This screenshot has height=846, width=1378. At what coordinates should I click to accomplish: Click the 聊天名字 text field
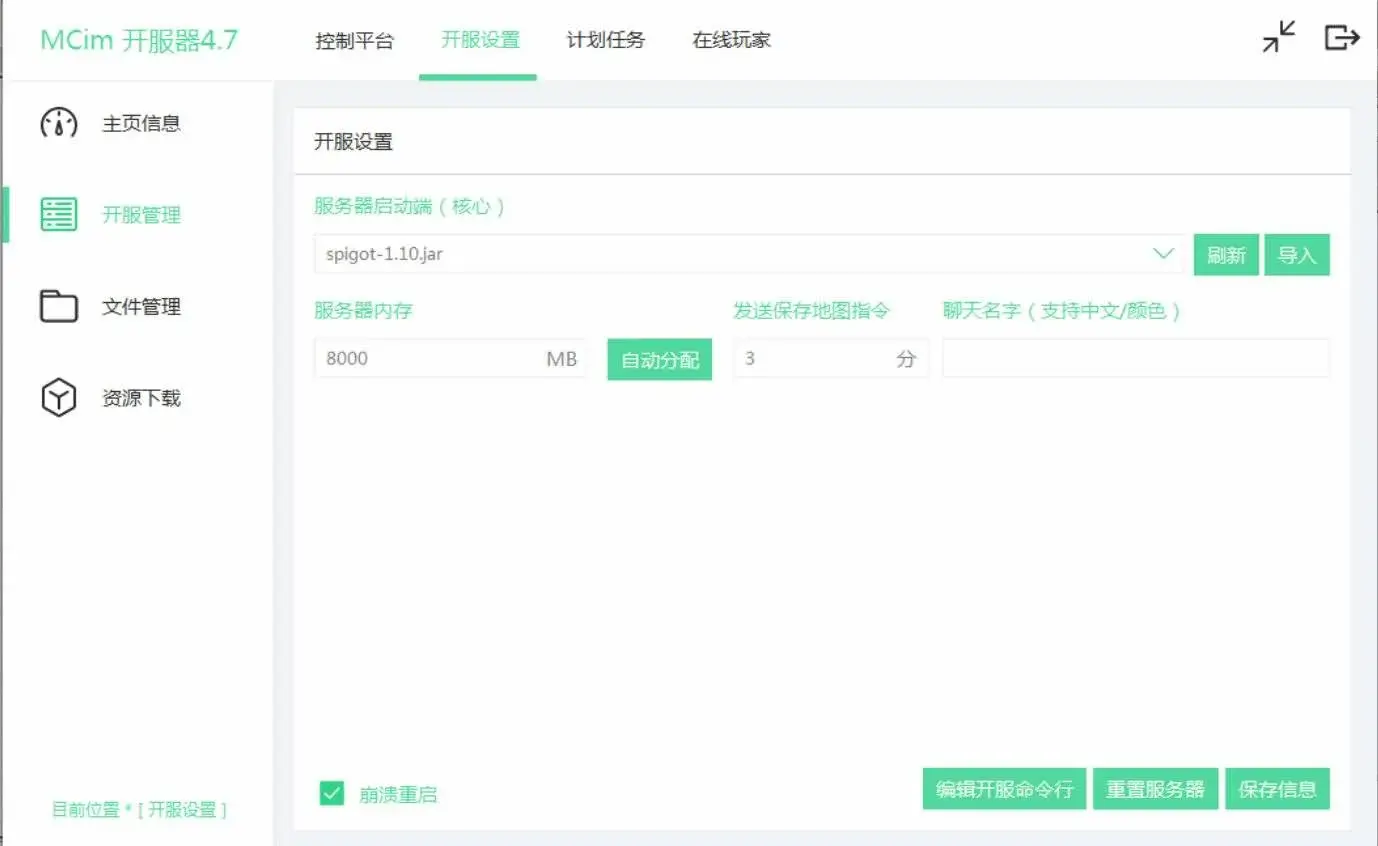(x=1136, y=358)
